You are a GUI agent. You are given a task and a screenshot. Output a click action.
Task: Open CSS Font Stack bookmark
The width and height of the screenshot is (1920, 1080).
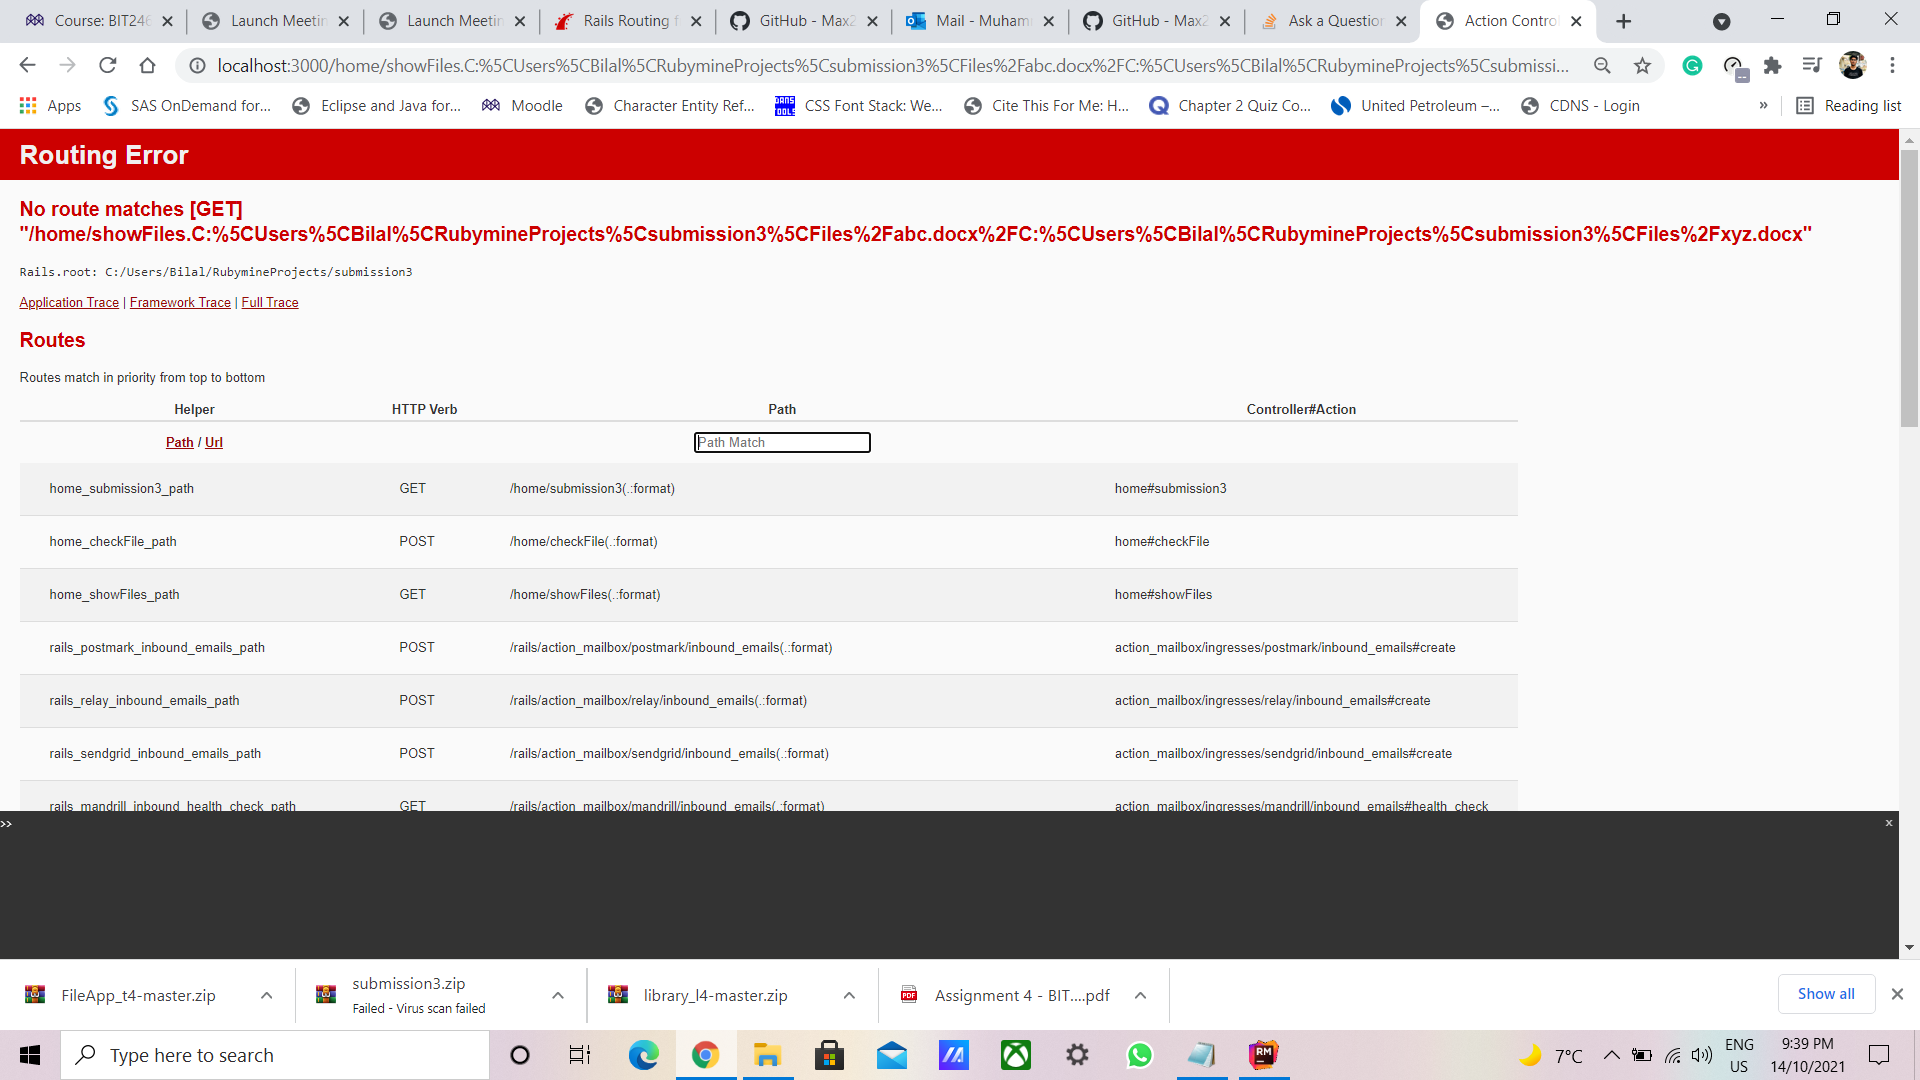coord(859,106)
